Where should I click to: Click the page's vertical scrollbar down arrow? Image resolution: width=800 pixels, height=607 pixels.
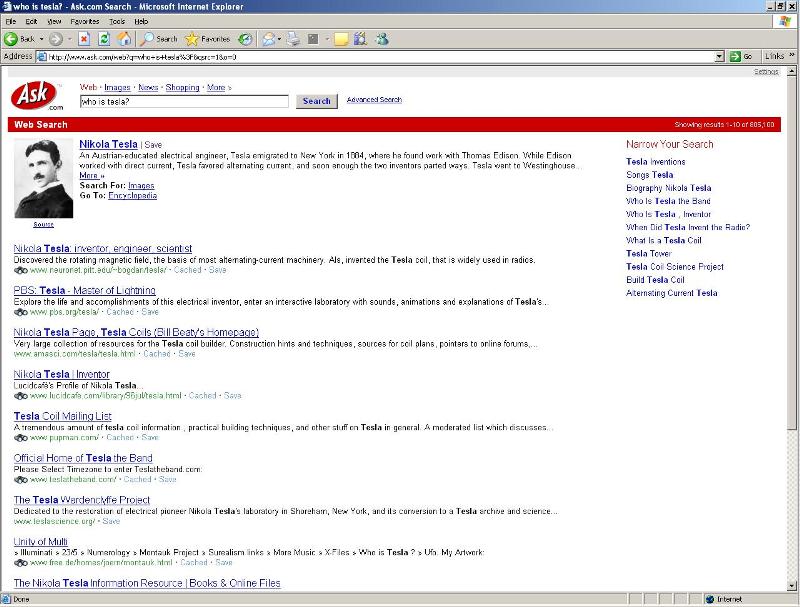(x=793, y=586)
